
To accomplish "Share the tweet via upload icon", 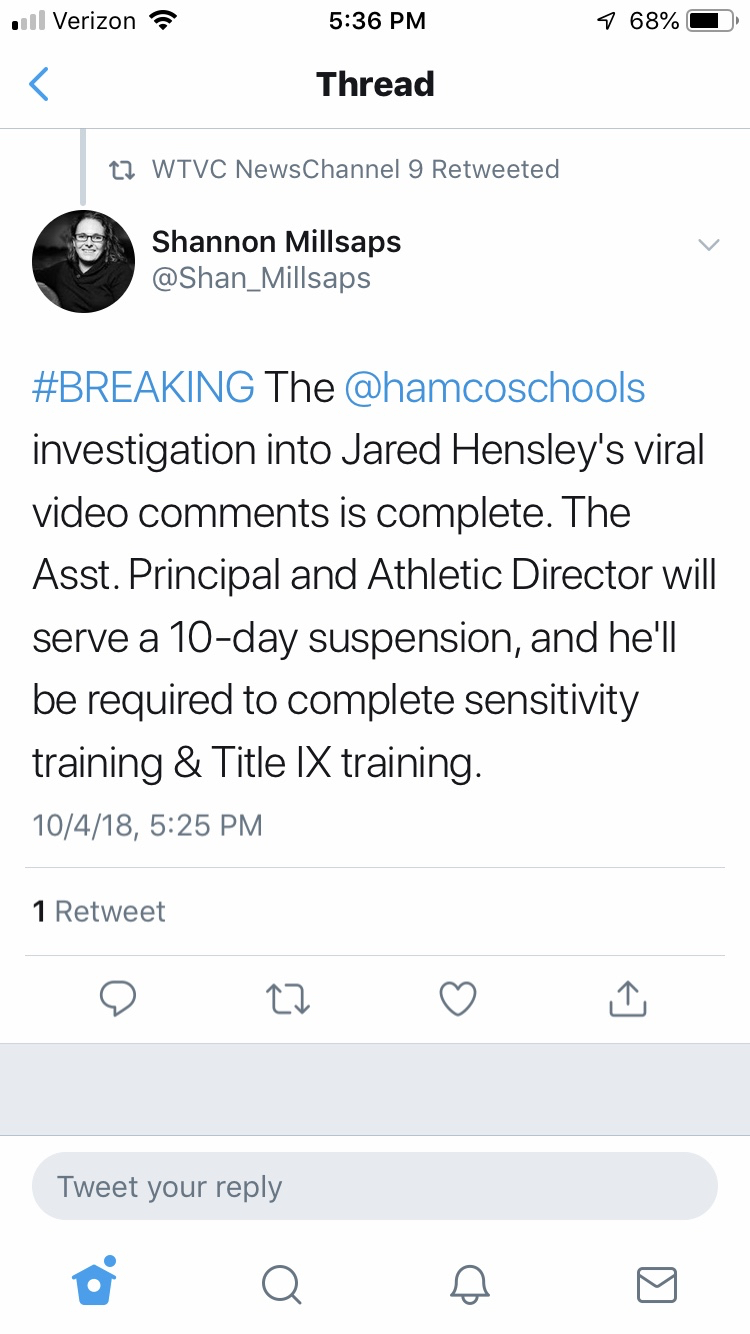I will click(x=628, y=998).
